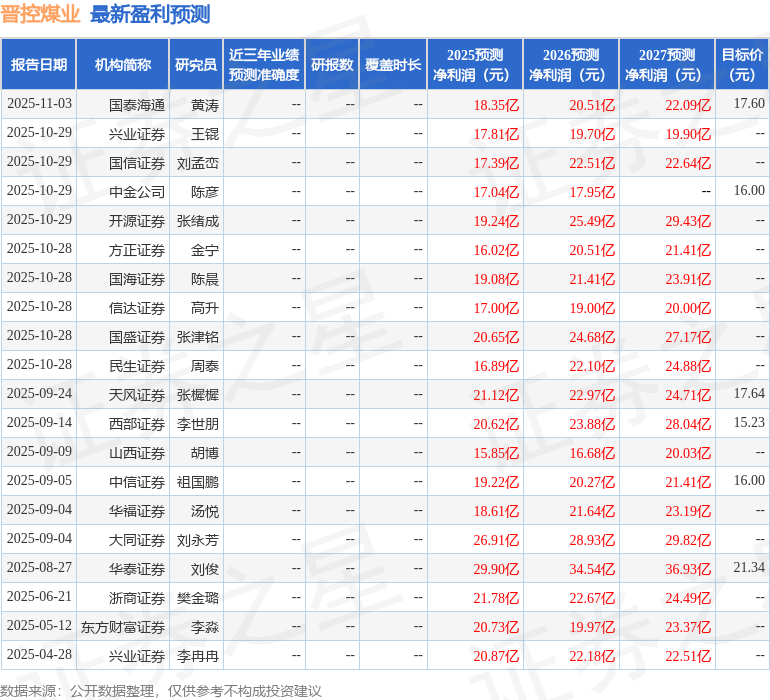
Task: Click the 中金公司 institution row
Action: click(137, 191)
